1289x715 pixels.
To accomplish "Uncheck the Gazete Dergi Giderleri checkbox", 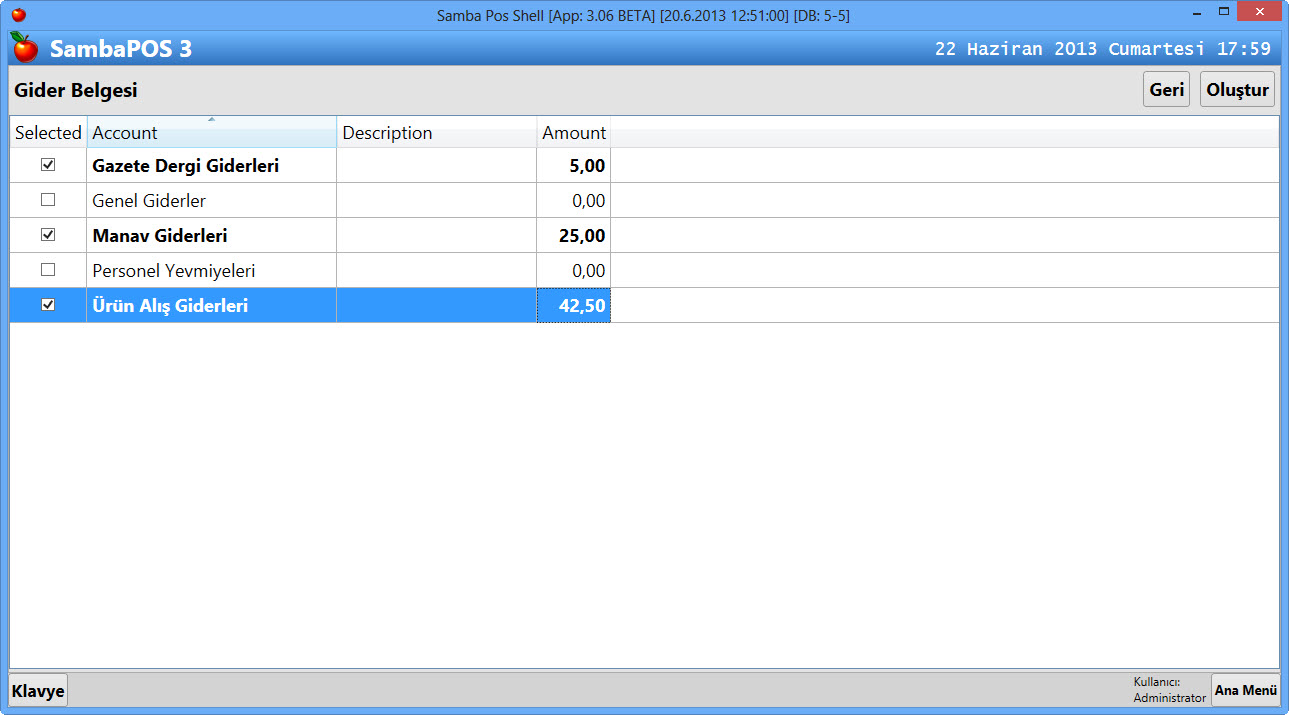I will pyautogui.click(x=48, y=165).
